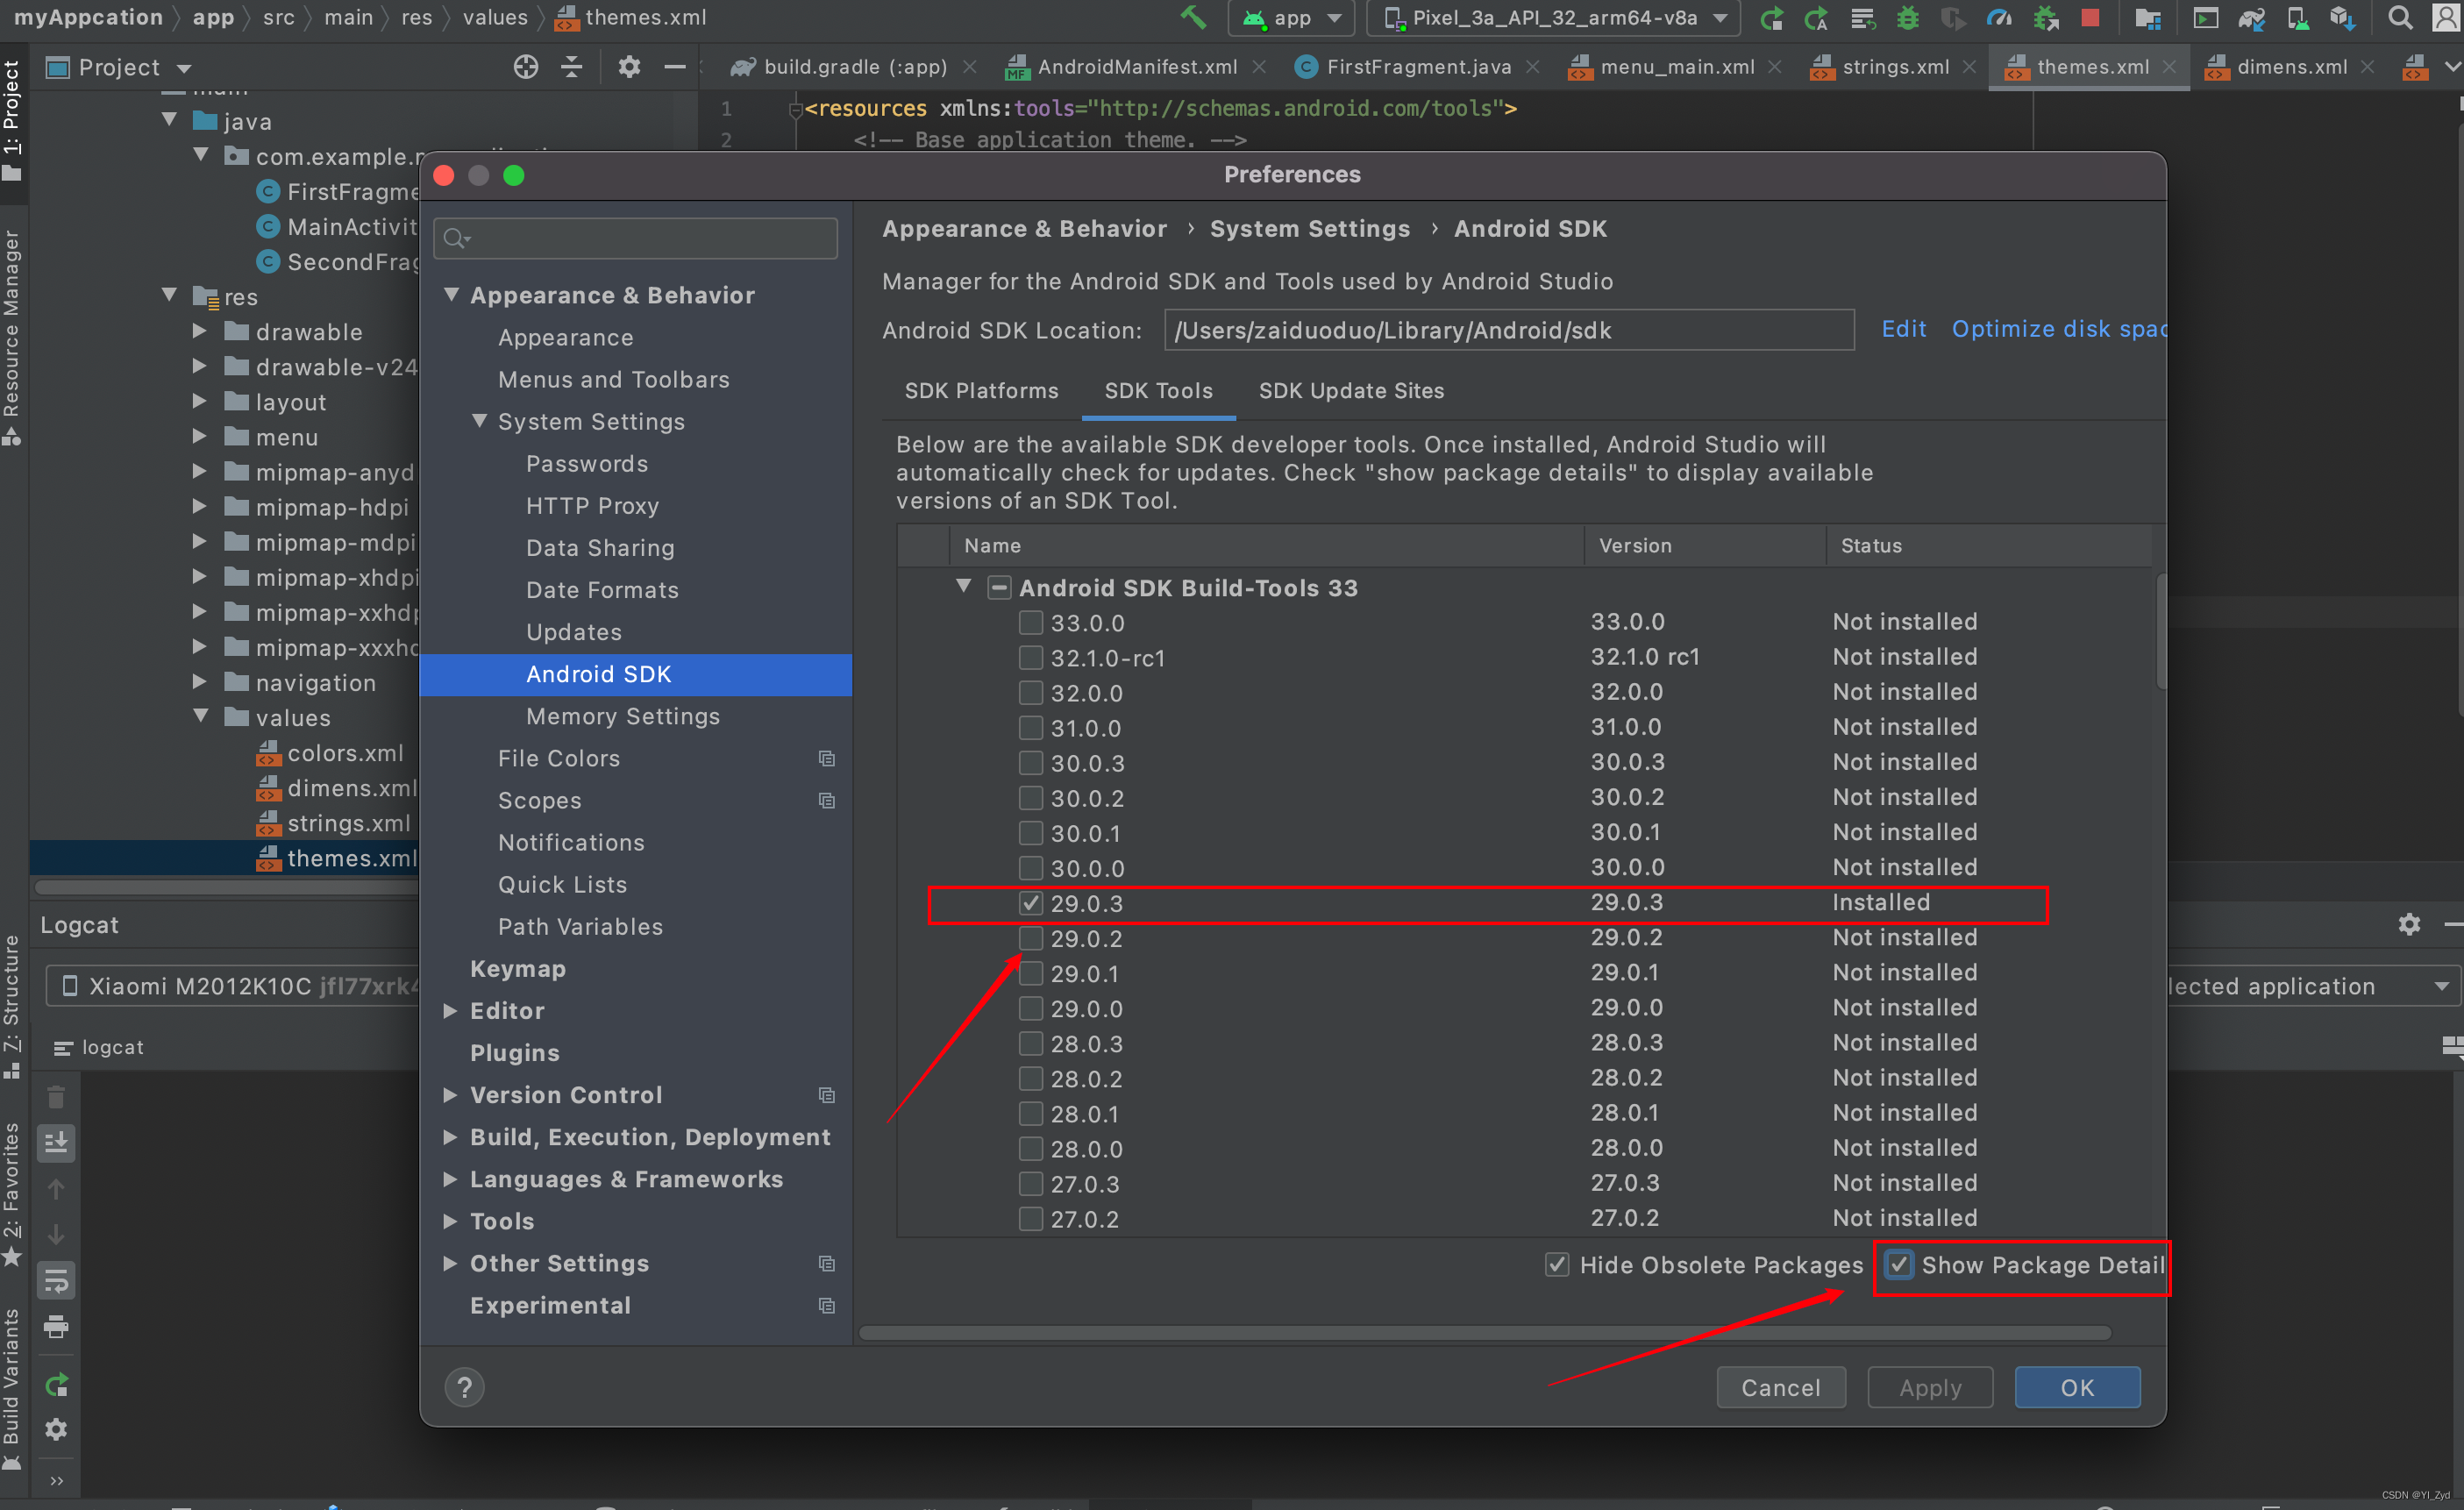Expand the Editor settings section
The width and height of the screenshot is (2464, 1510).
coord(451,1010)
